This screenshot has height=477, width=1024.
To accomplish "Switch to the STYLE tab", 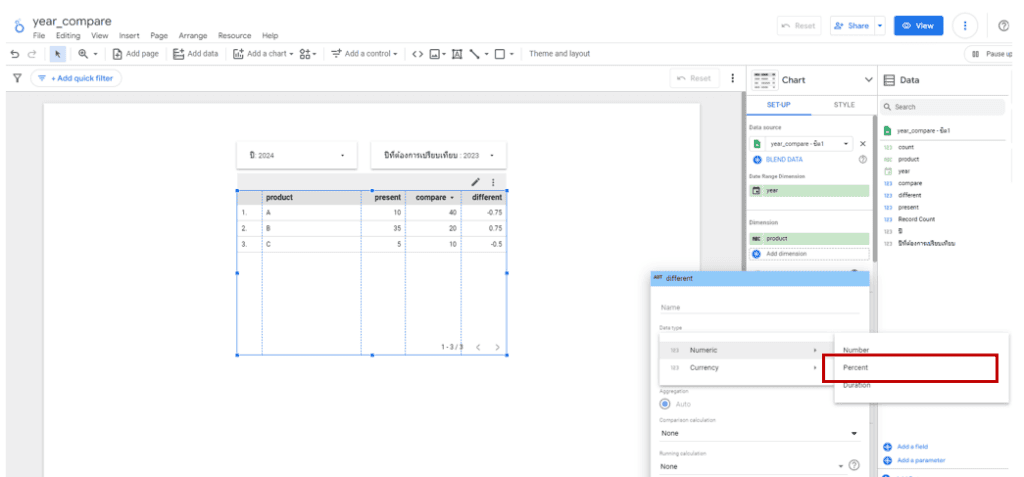I will pos(844,104).
